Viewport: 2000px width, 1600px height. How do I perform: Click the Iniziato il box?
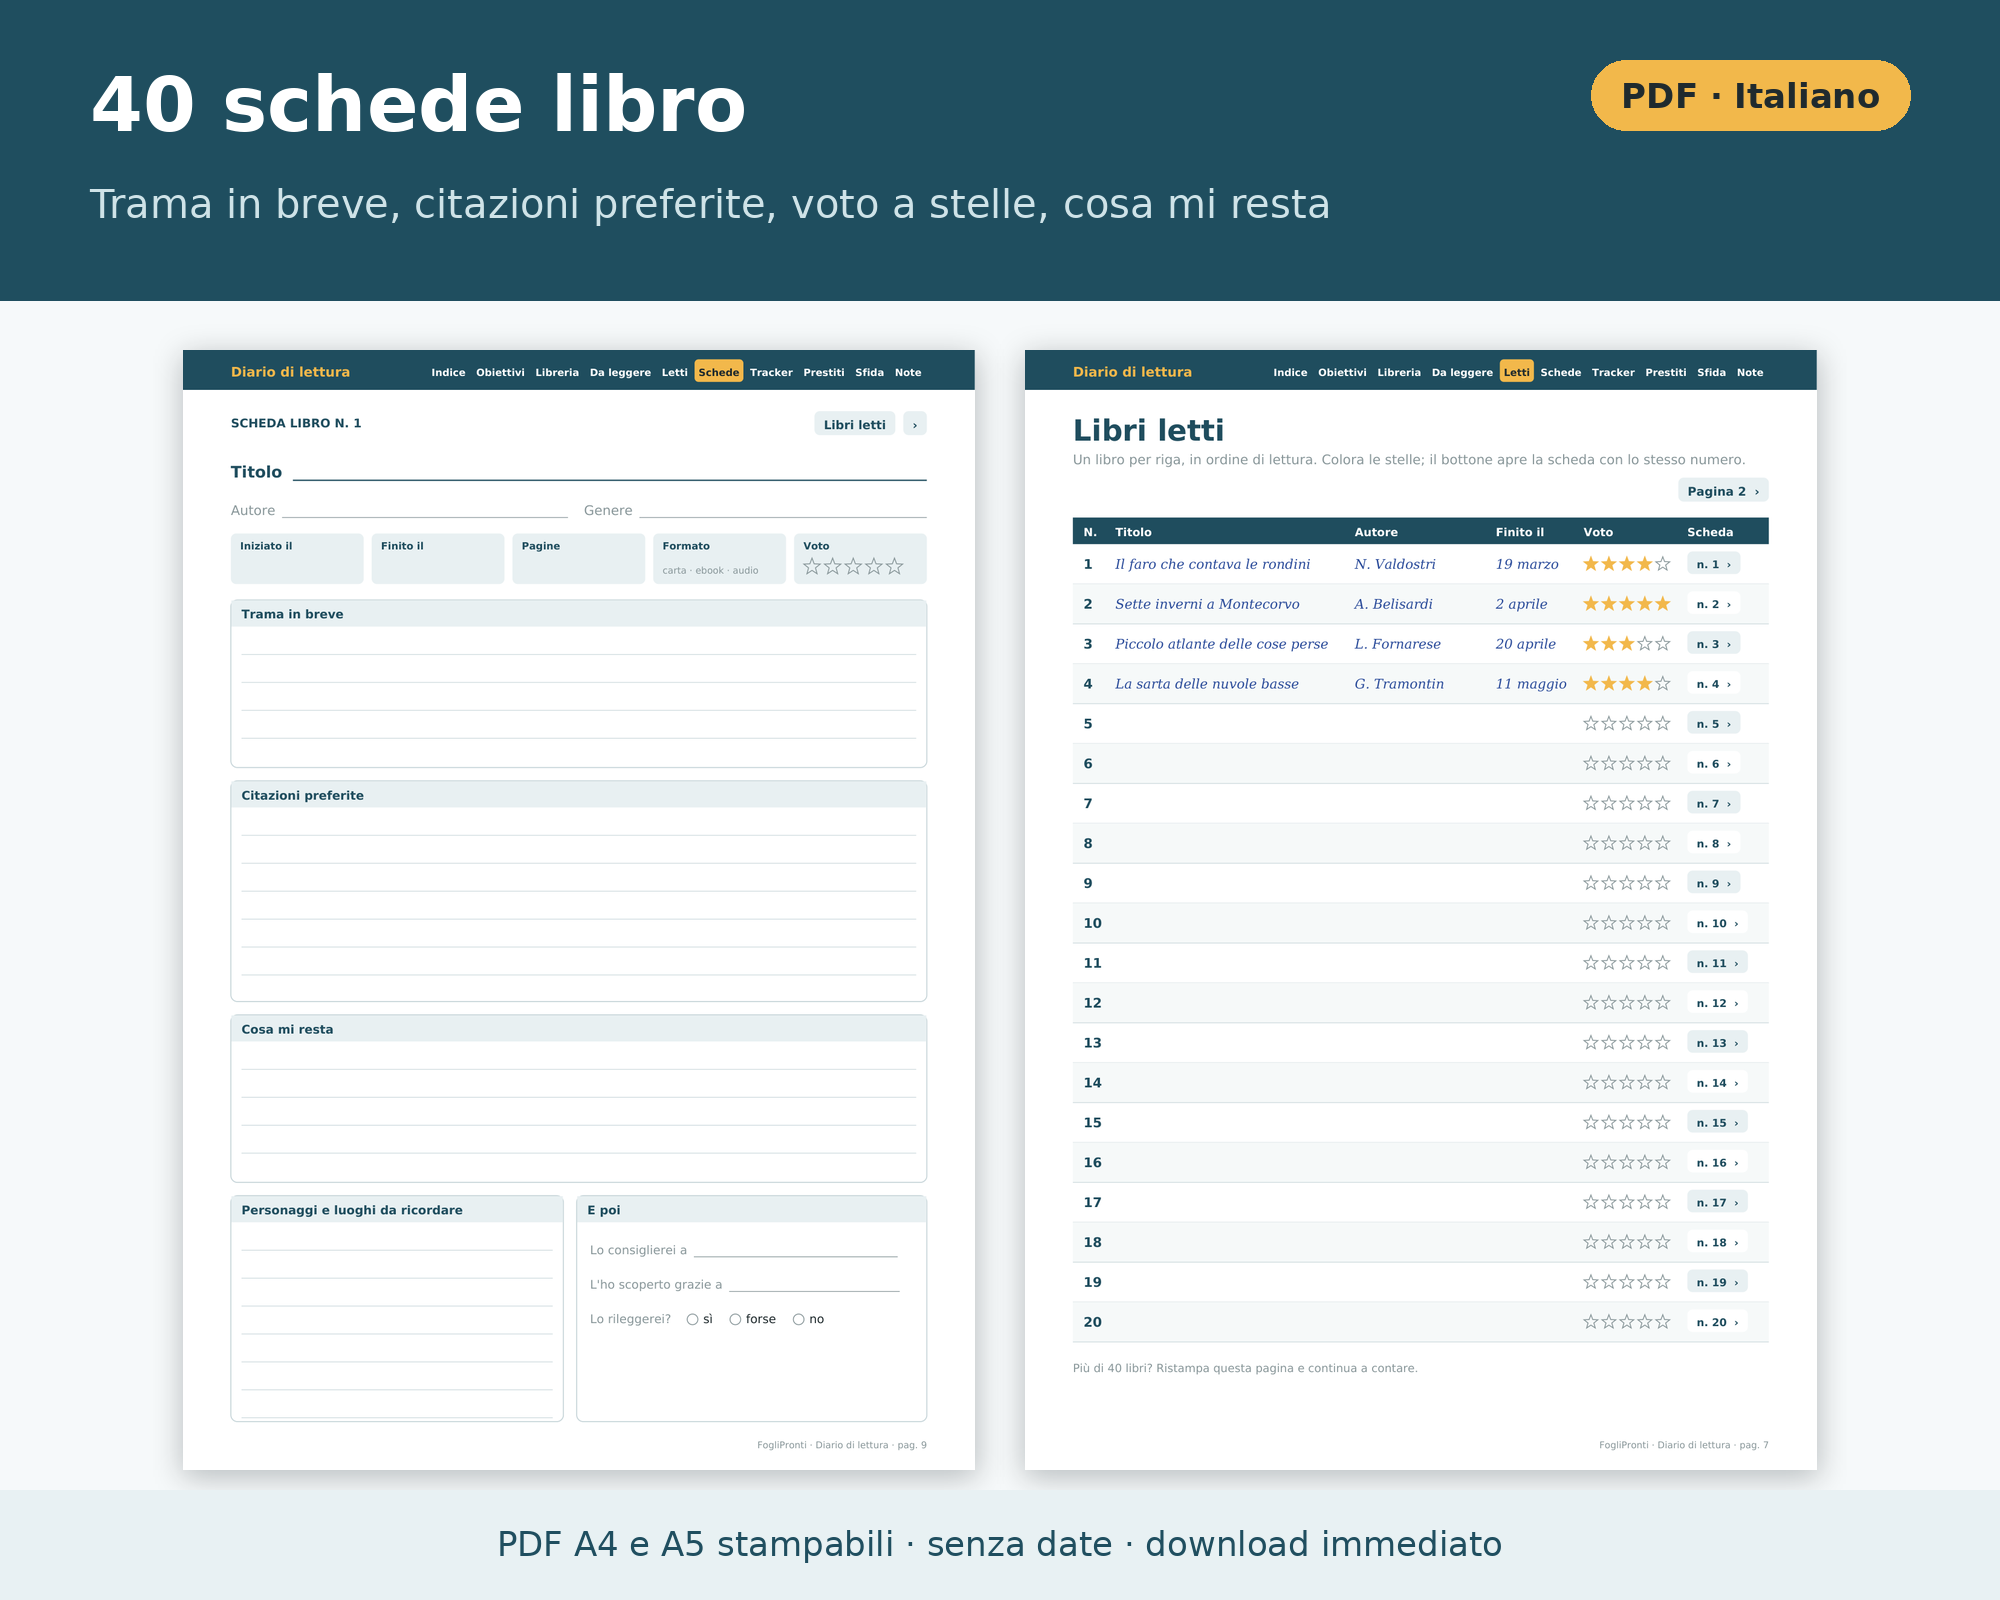click(297, 559)
